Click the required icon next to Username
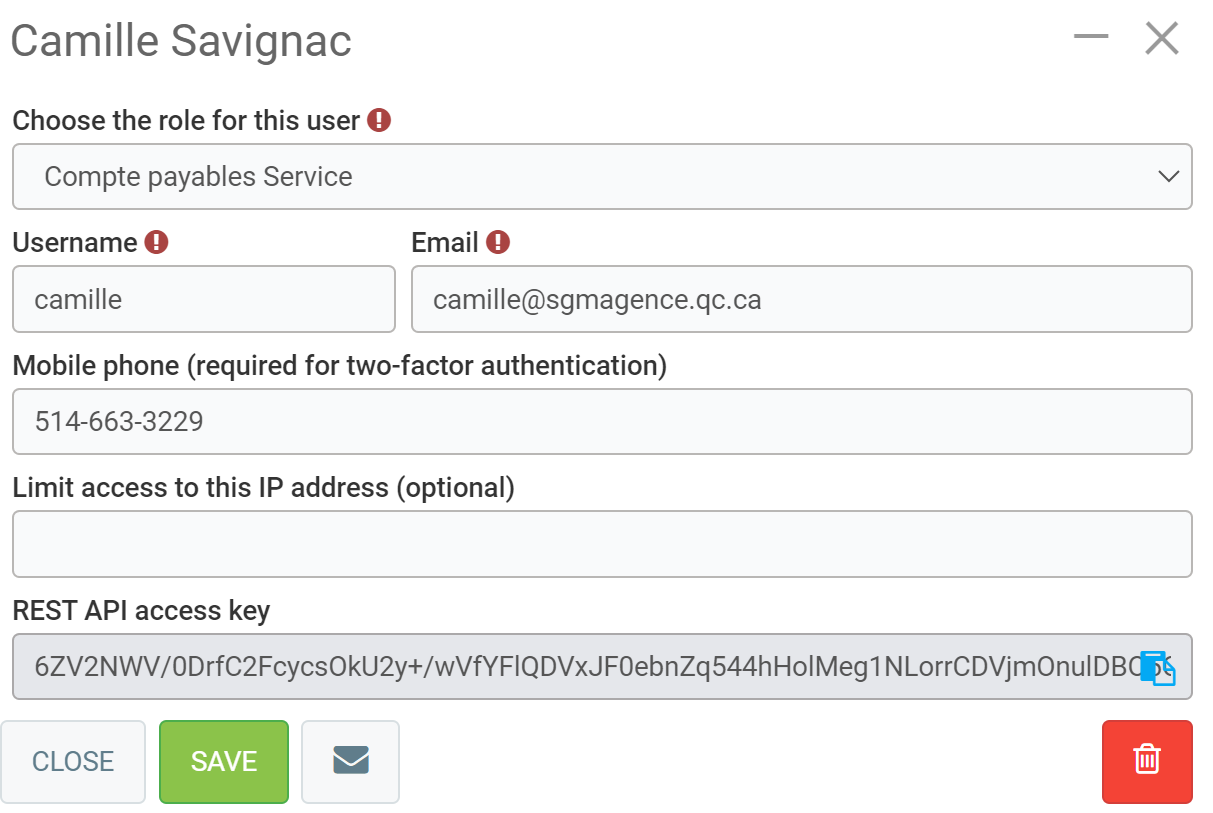This screenshot has width=1213, height=813. (156, 242)
